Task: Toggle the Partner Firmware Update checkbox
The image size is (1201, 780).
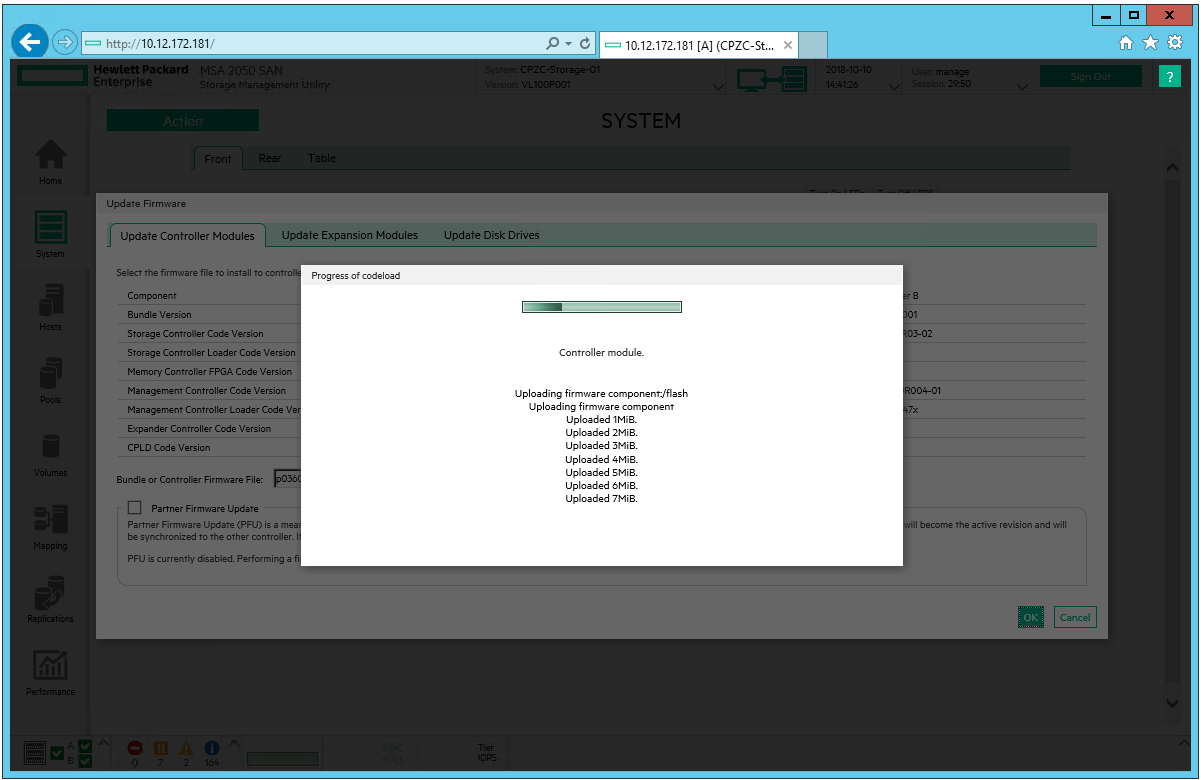Action: tap(134, 508)
